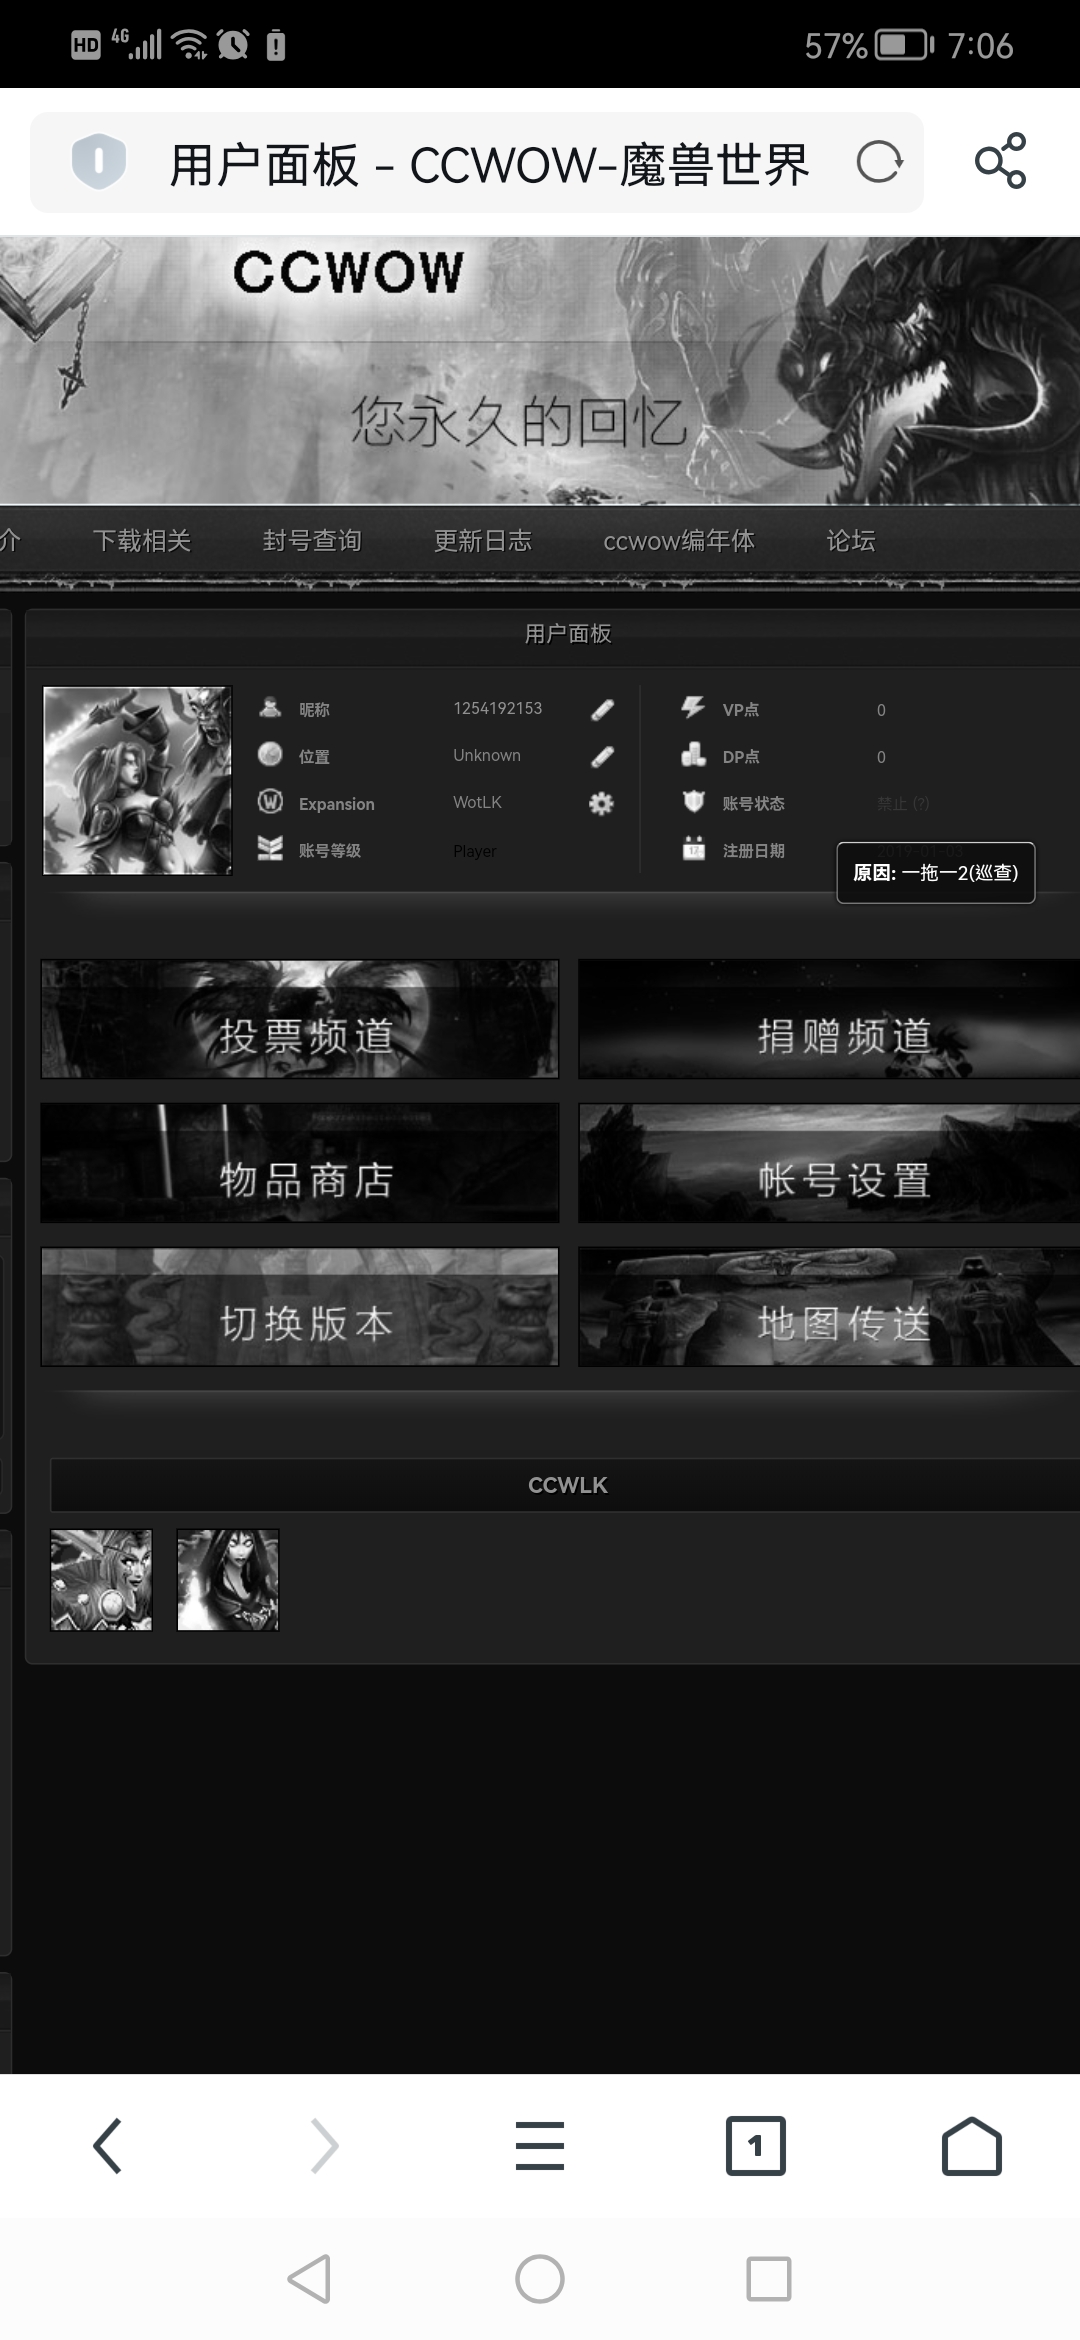Select 更新日志 in the navigation bar
The image size is (1080, 2340).
tap(483, 541)
